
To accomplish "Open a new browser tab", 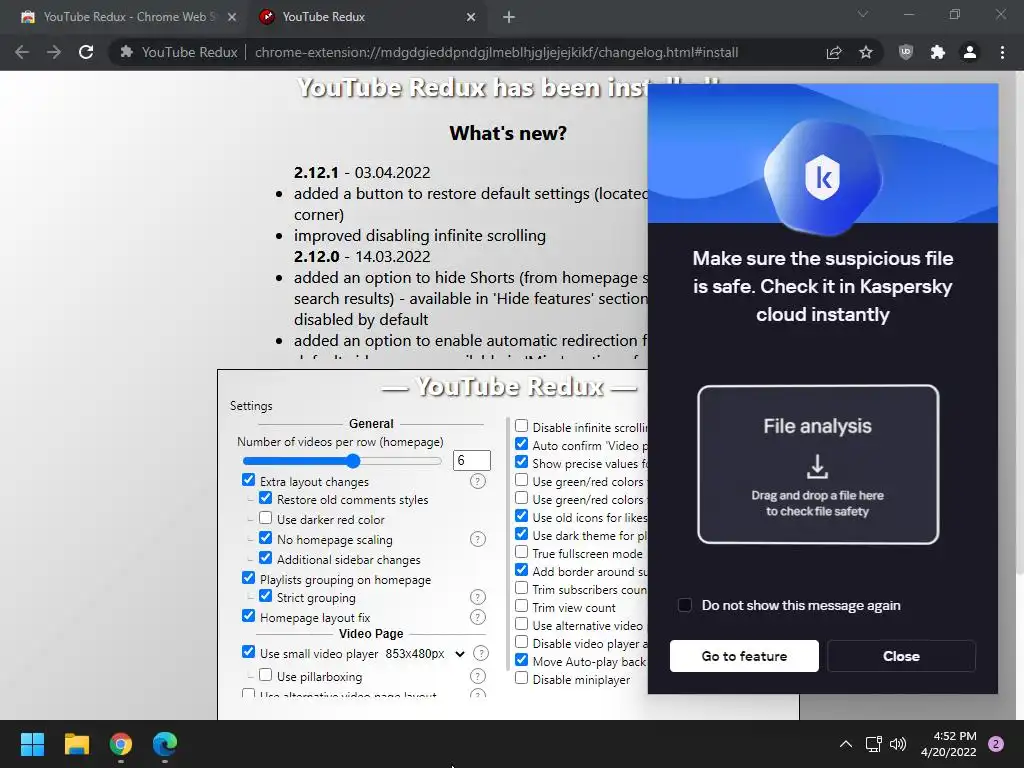I will pyautogui.click(x=509, y=17).
